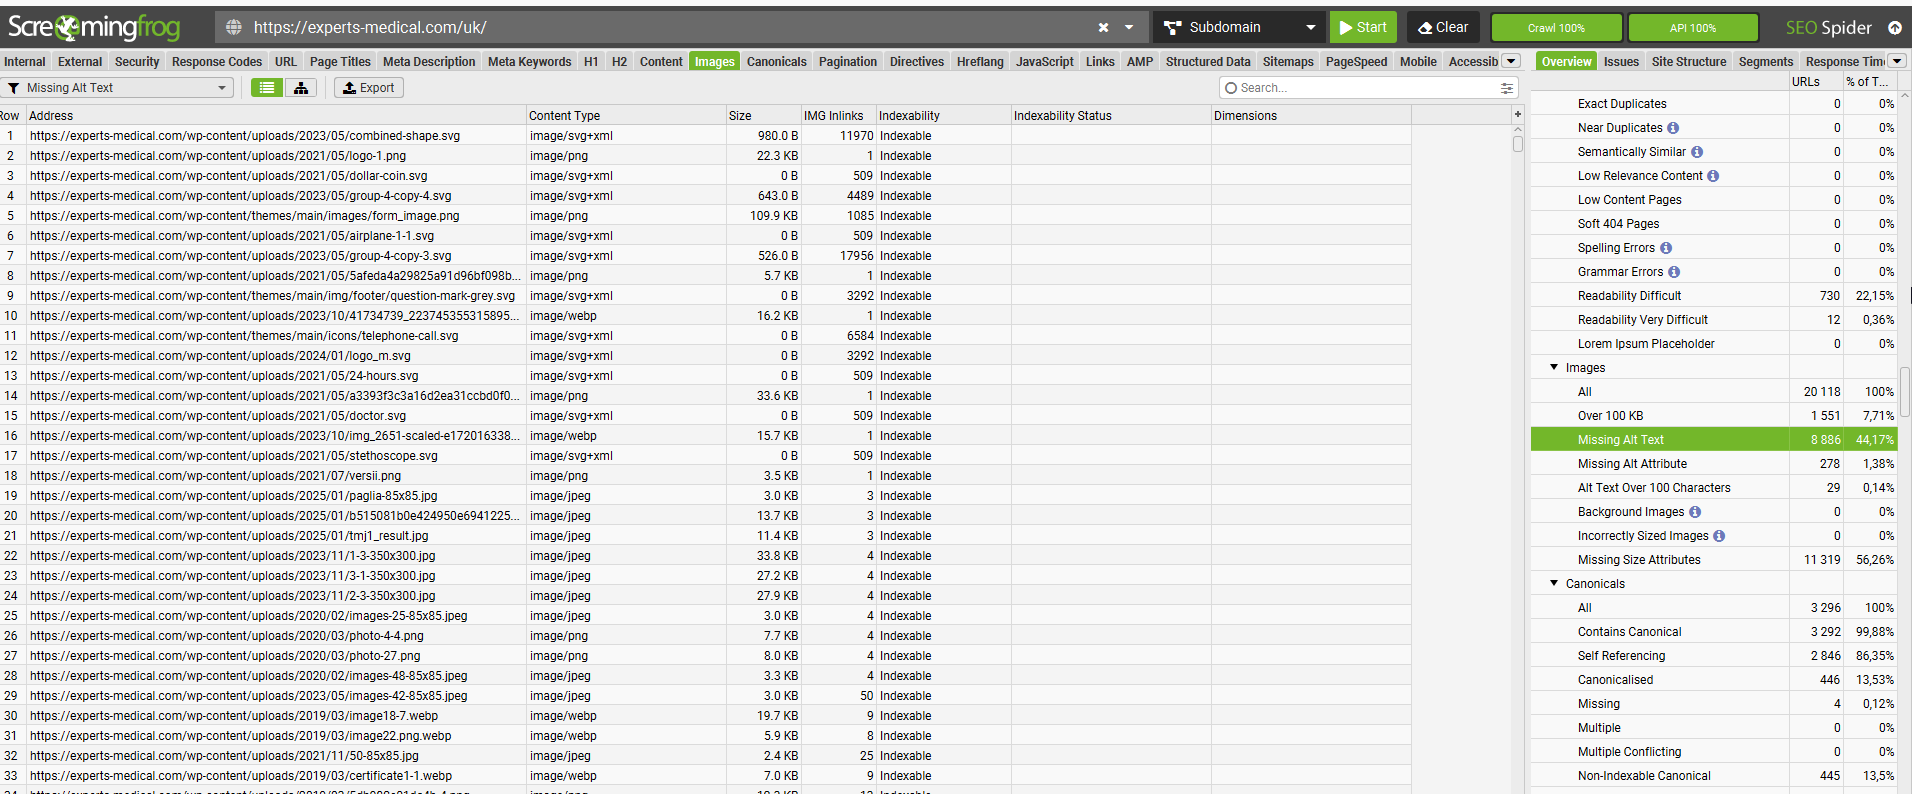Viewport: 1912px width, 794px height.
Task: Select Over 100 KB images filter
Action: click(1713, 416)
